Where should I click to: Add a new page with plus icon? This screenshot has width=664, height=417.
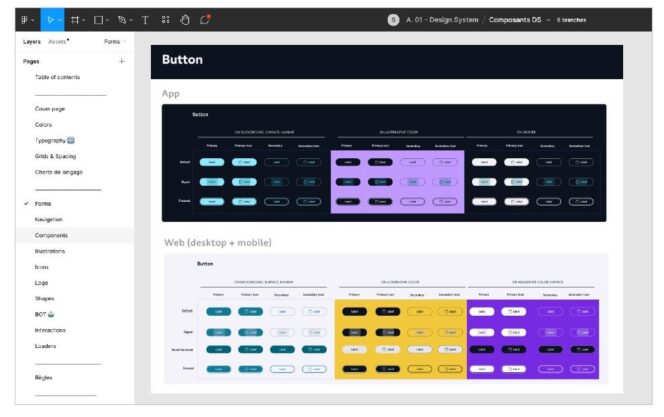pos(122,61)
